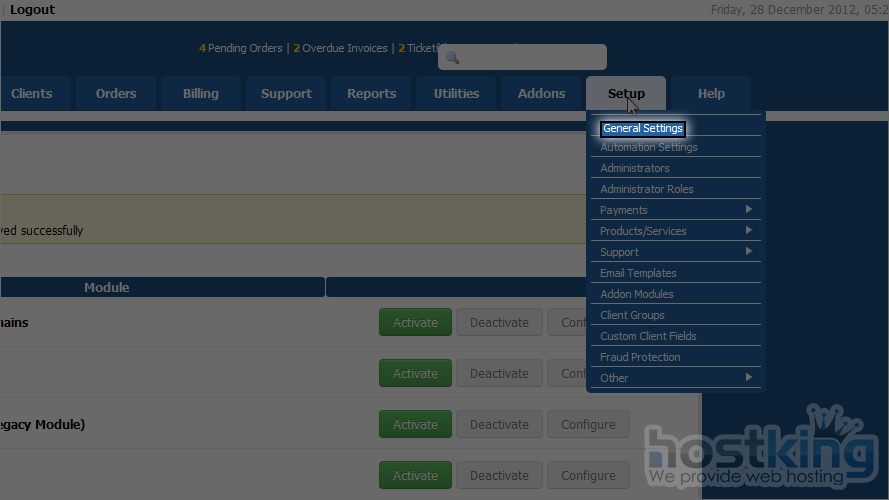Expand the Payments submenu arrow

749,210
